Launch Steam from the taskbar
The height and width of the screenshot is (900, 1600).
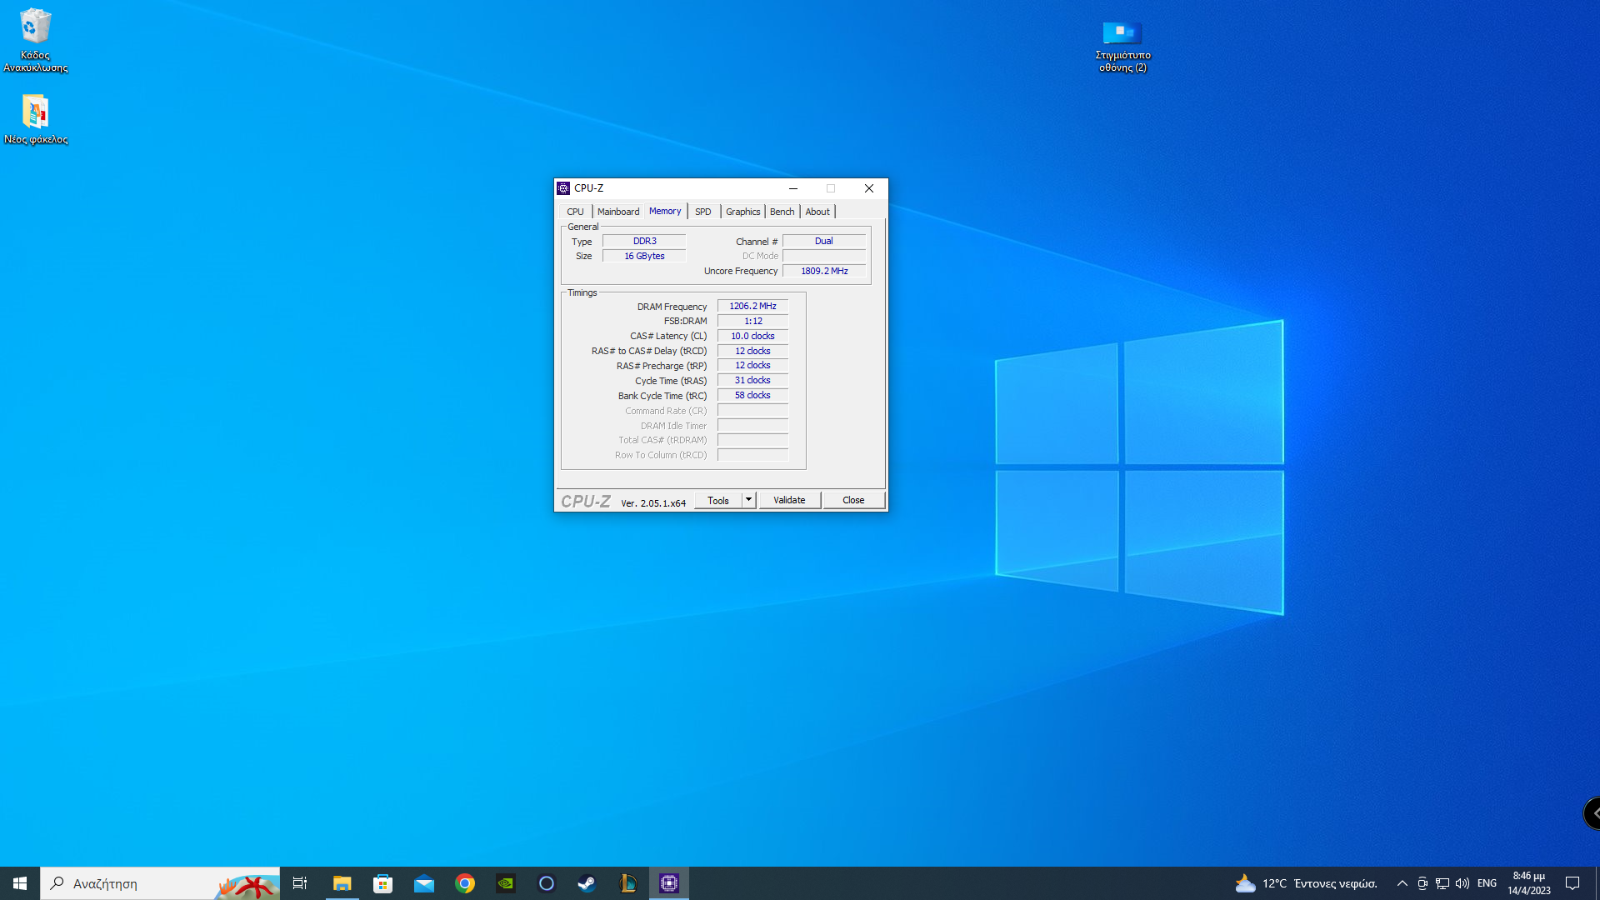coord(587,883)
